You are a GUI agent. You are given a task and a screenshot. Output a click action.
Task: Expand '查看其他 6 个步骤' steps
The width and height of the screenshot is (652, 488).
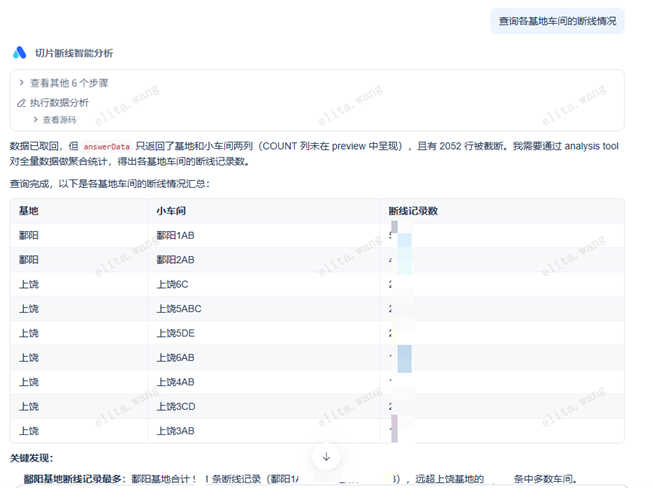click(x=64, y=83)
